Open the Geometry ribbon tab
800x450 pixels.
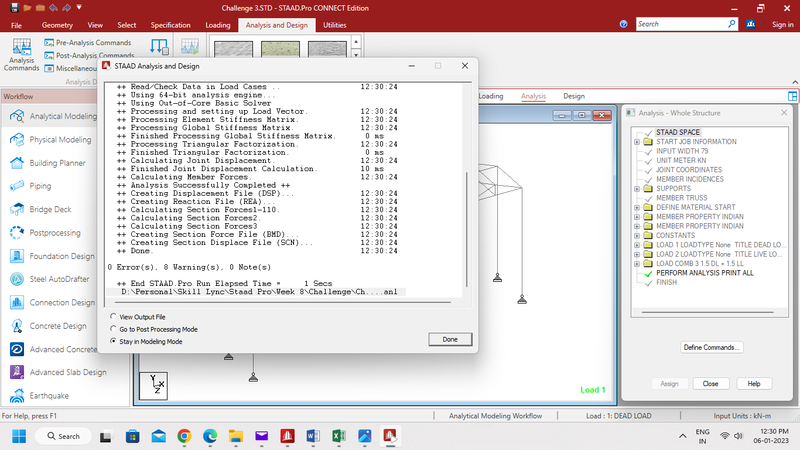click(x=55, y=23)
